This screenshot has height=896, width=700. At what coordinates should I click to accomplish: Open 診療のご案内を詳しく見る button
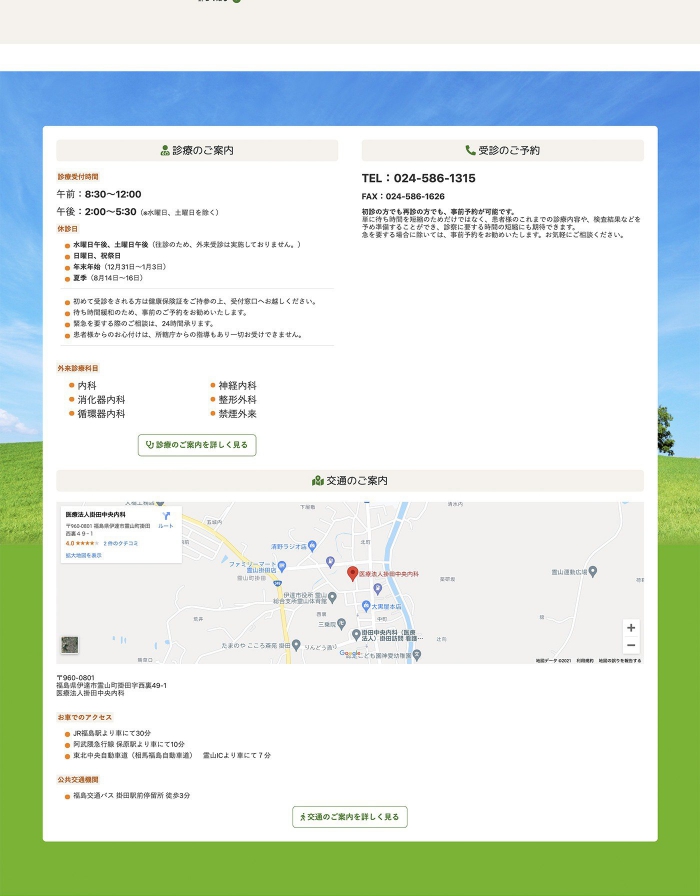[197, 445]
